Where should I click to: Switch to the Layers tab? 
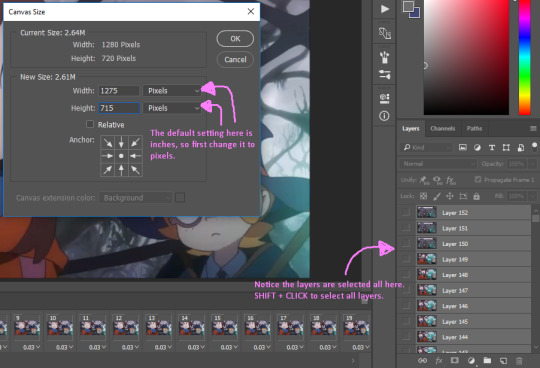click(x=411, y=128)
